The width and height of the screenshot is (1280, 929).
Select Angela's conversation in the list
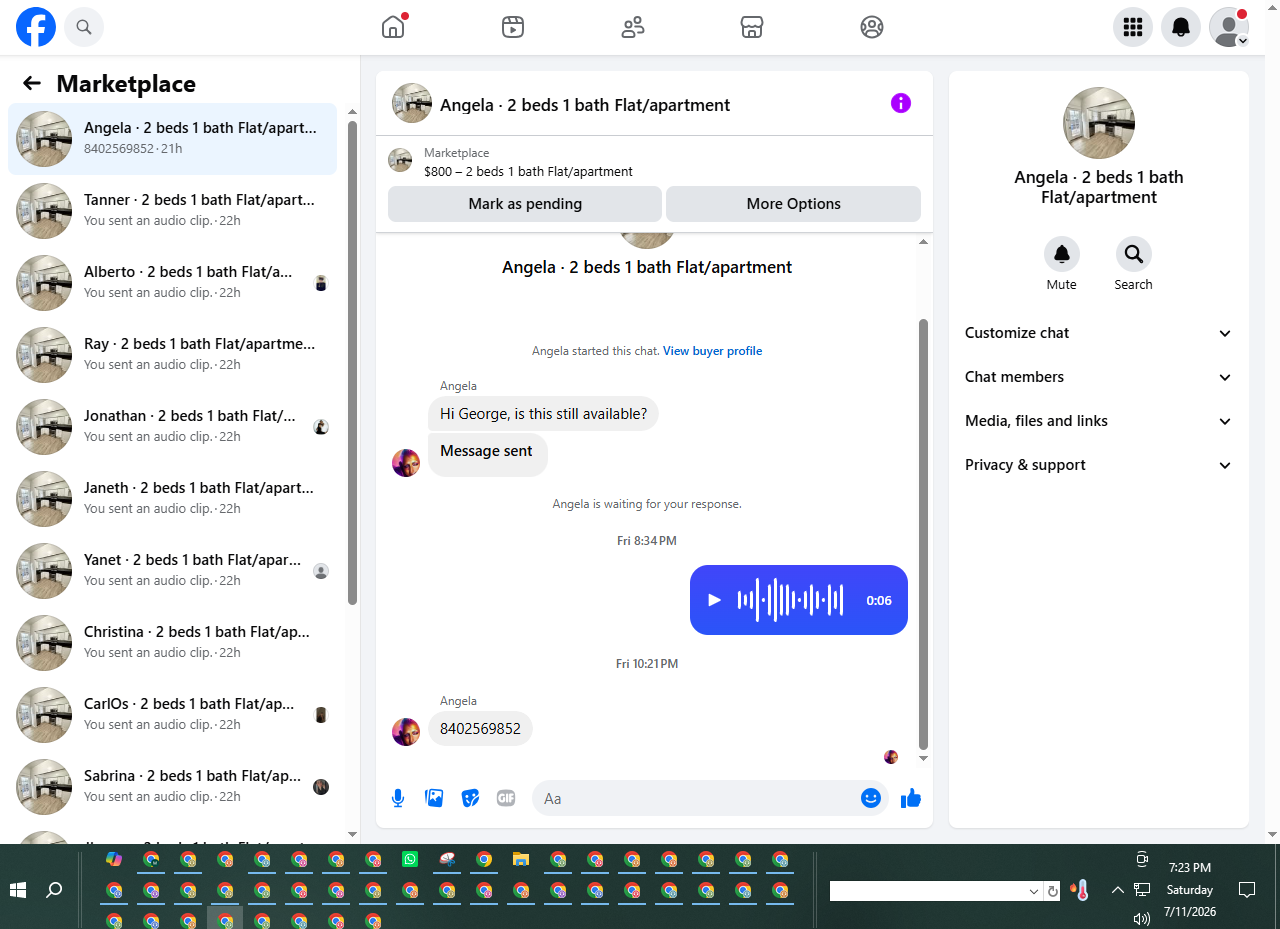(172, 139)
